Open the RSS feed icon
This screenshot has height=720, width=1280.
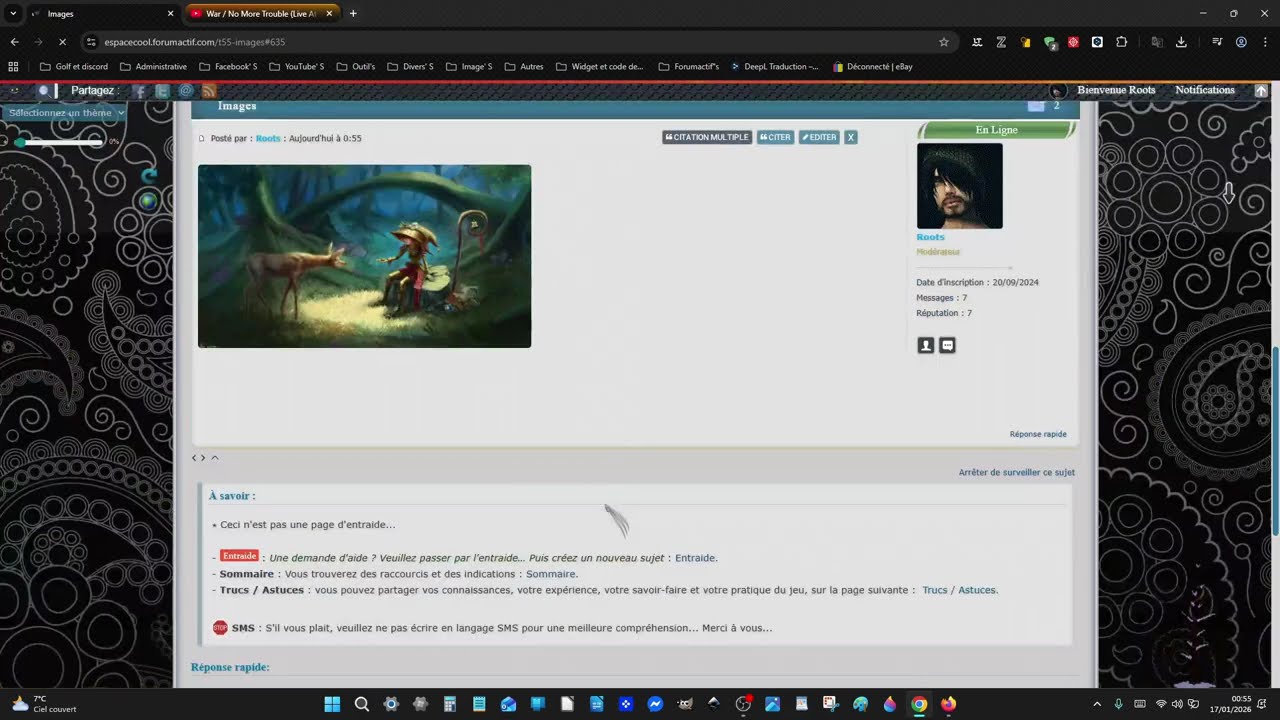(x=209, y=91)
